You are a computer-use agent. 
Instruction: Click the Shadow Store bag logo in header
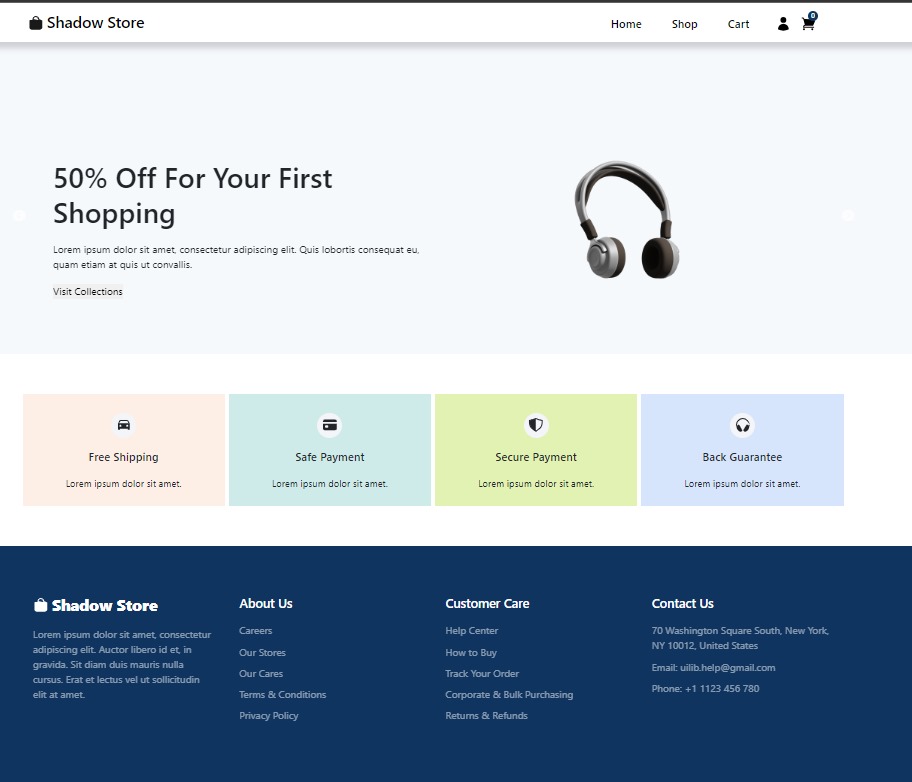click(x=36, y=23)
